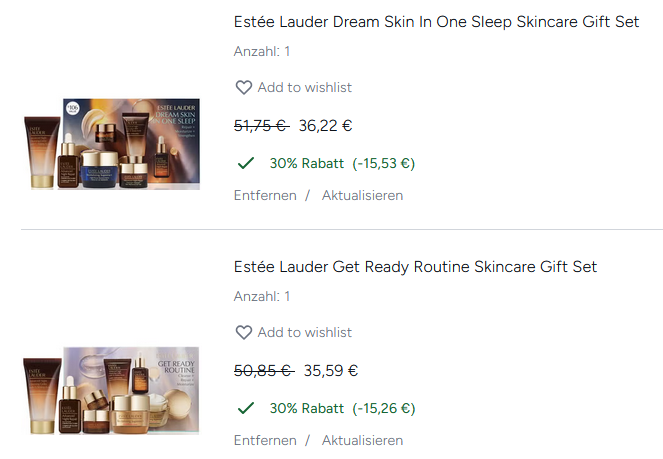The image size is (663, 459).
Task: Click the green checkmark beside the -15,26 € discount
Action: 245,408
